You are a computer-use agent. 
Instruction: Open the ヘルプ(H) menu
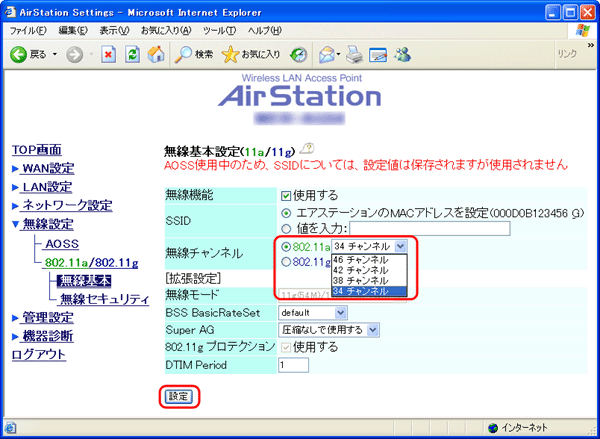264,31
